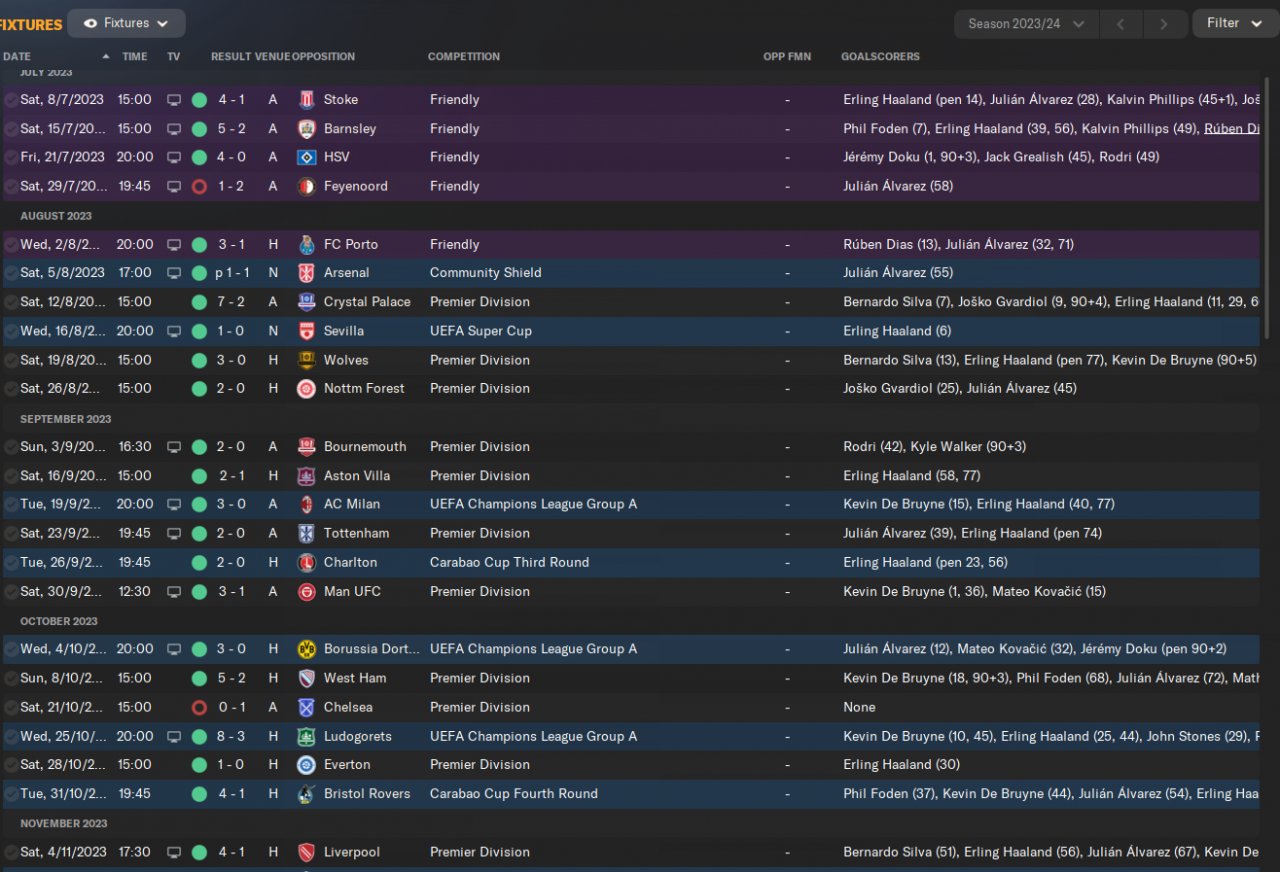Open the Fixtures view dropdown
This screenshot has width=1280, height=872.
(126, 23)
